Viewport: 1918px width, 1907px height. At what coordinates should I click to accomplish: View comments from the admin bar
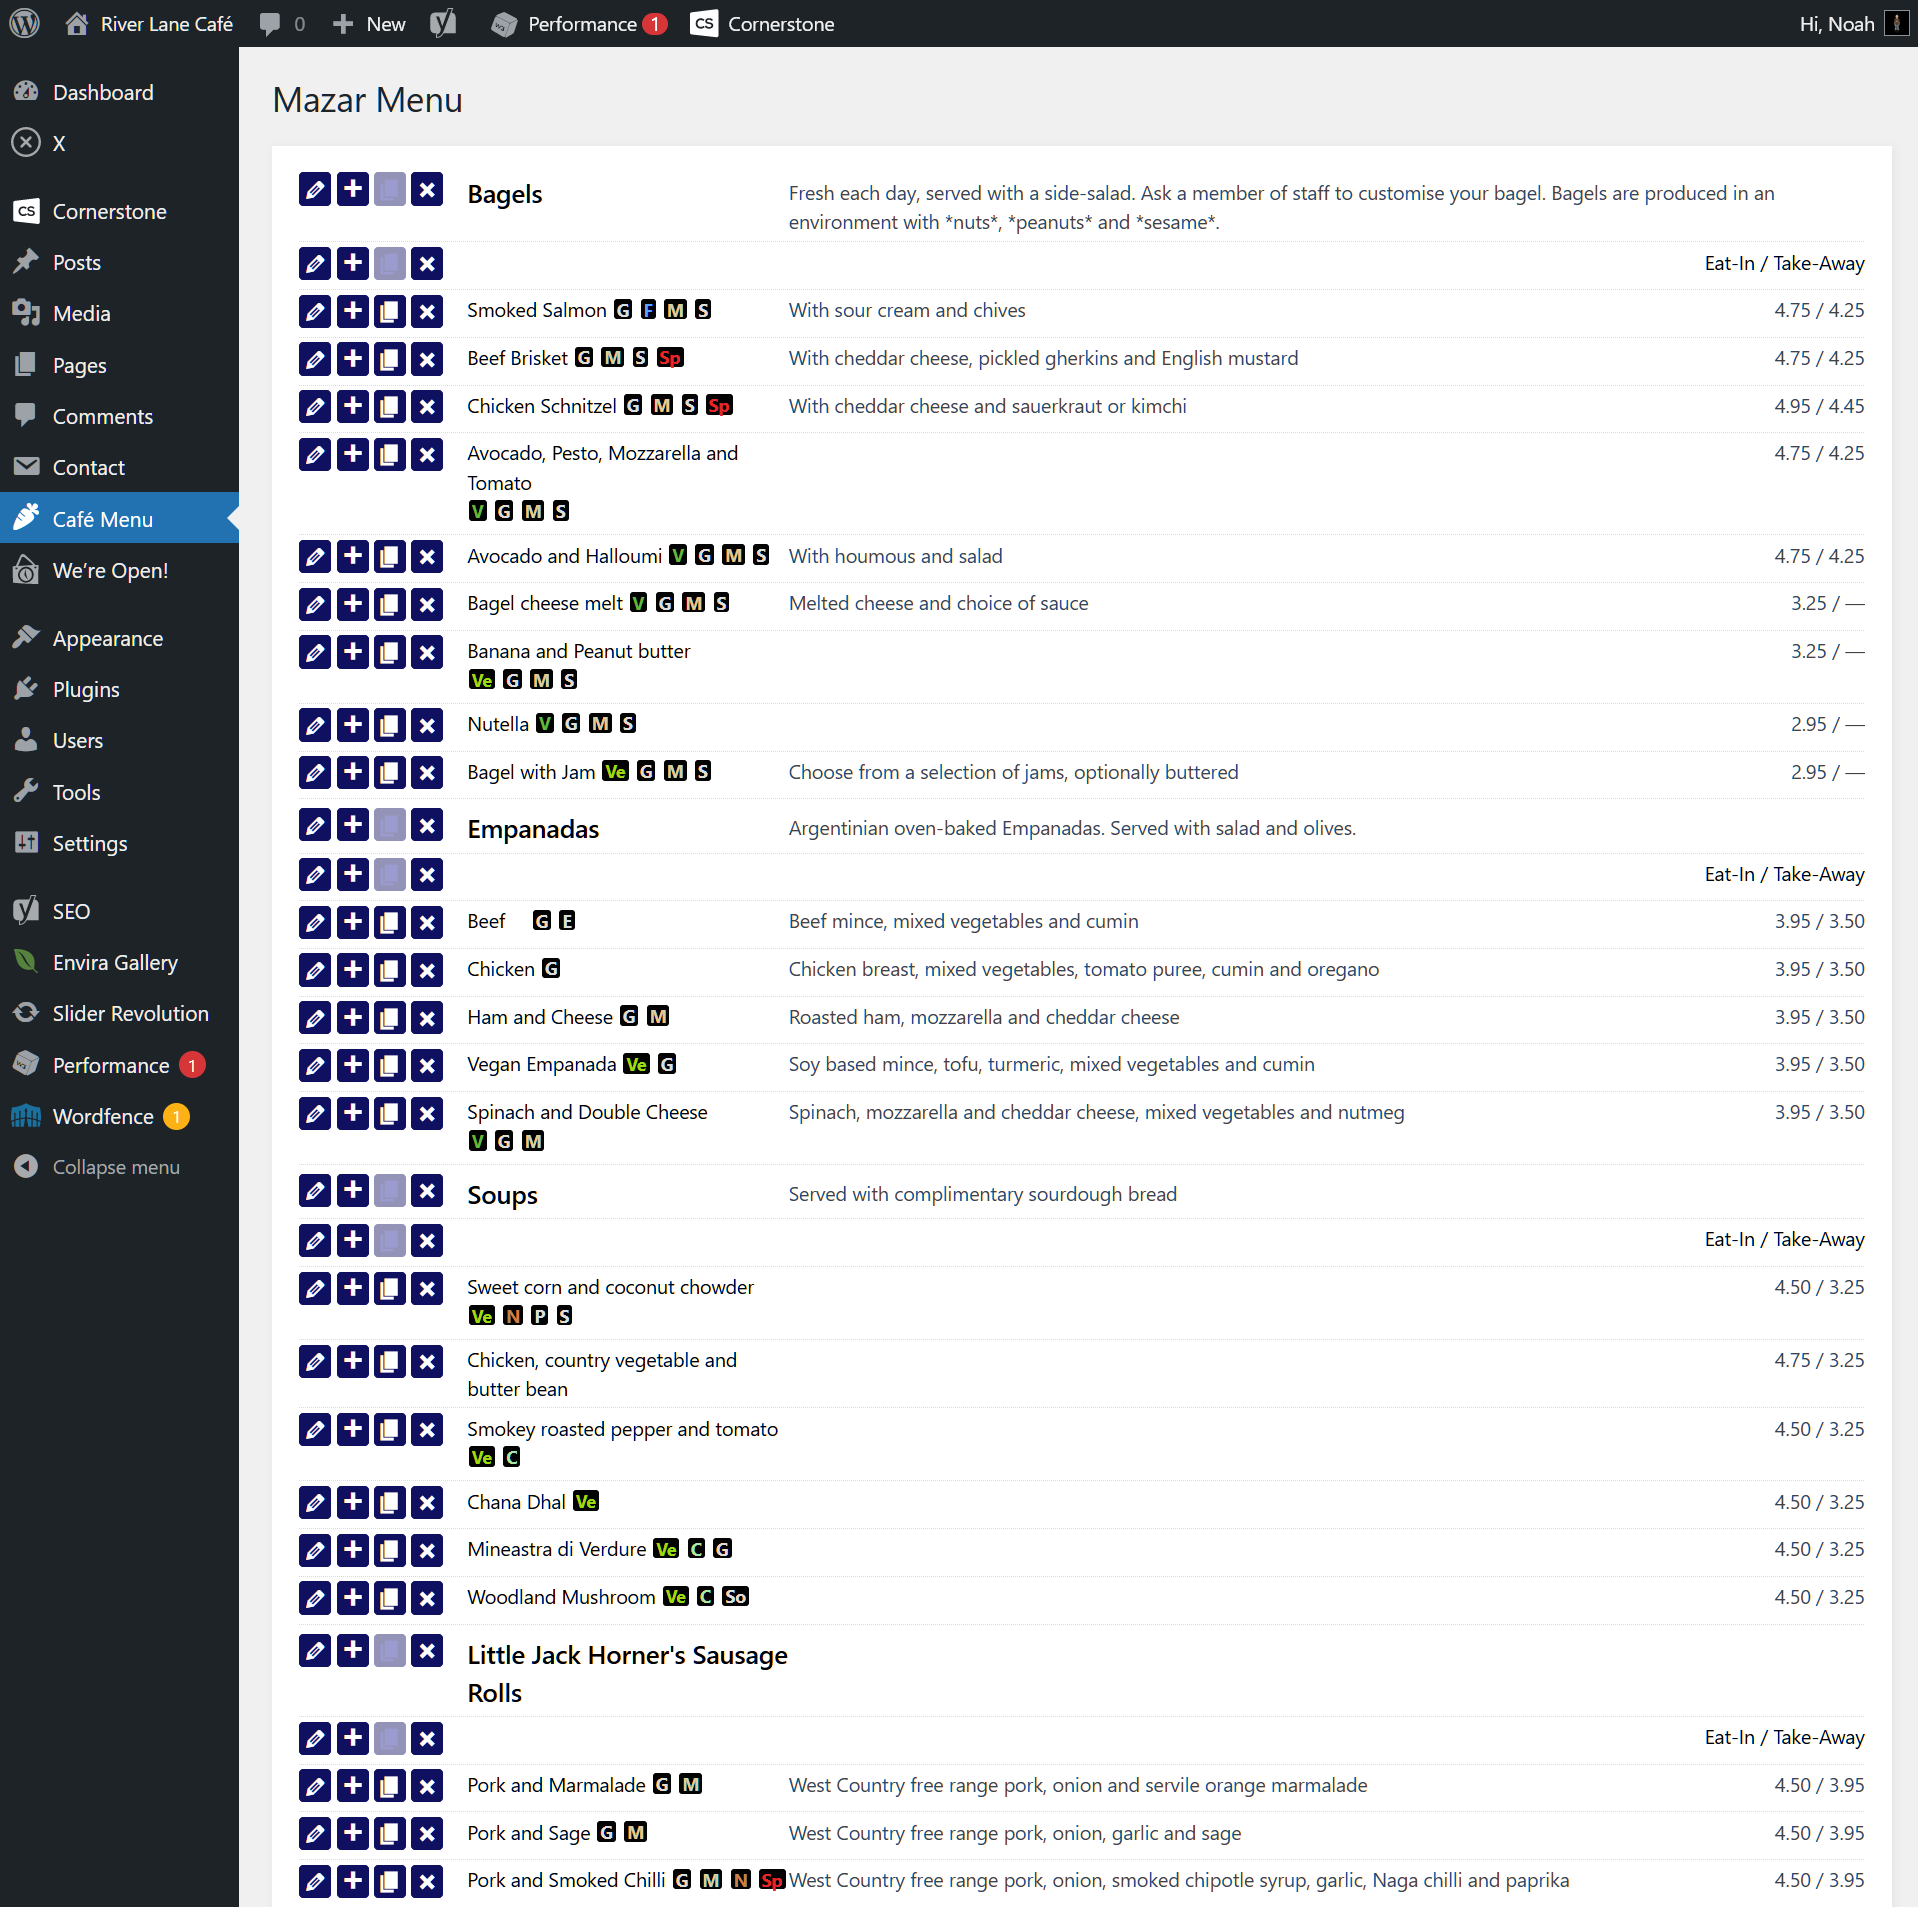(281, 24)
